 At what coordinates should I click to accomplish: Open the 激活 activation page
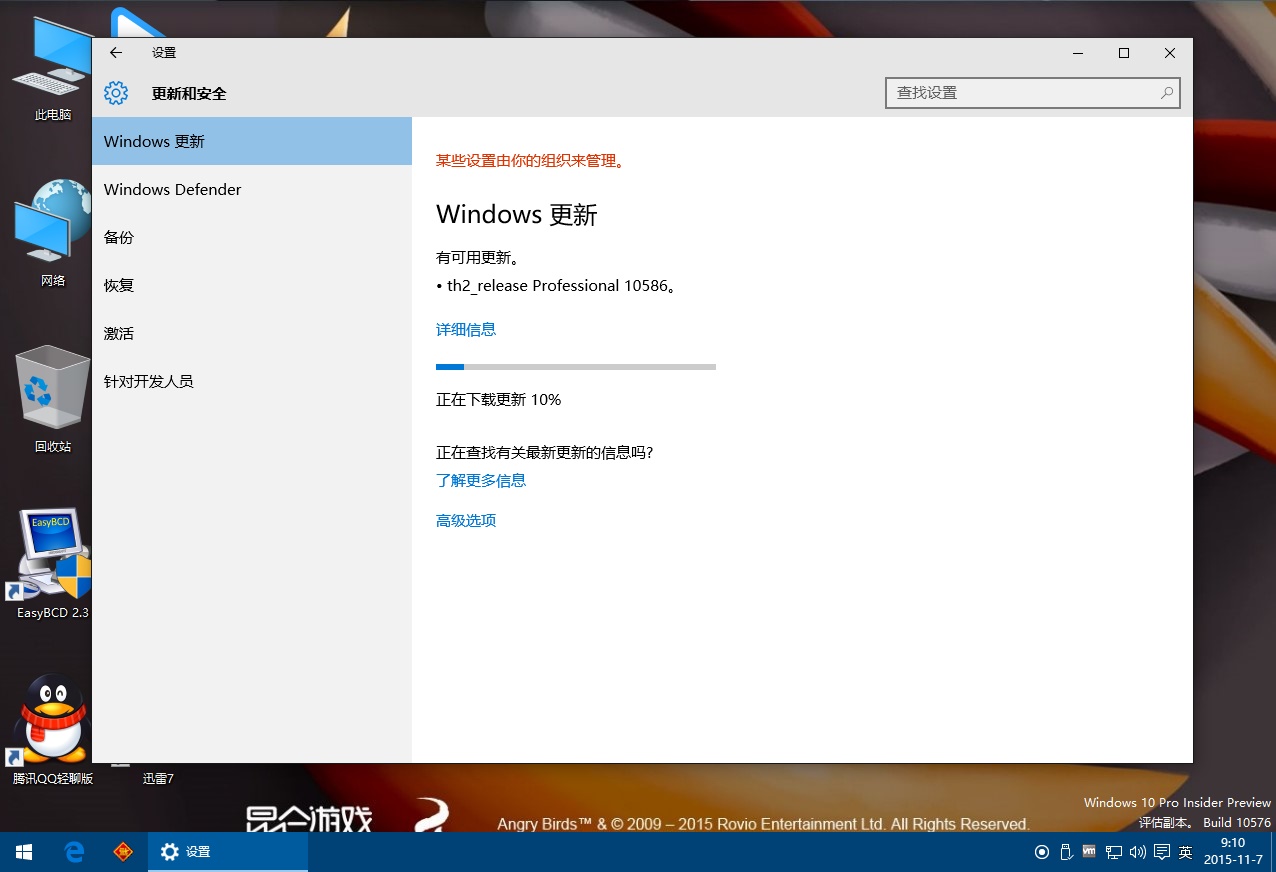pyautogui.click(x=252, y=333)
